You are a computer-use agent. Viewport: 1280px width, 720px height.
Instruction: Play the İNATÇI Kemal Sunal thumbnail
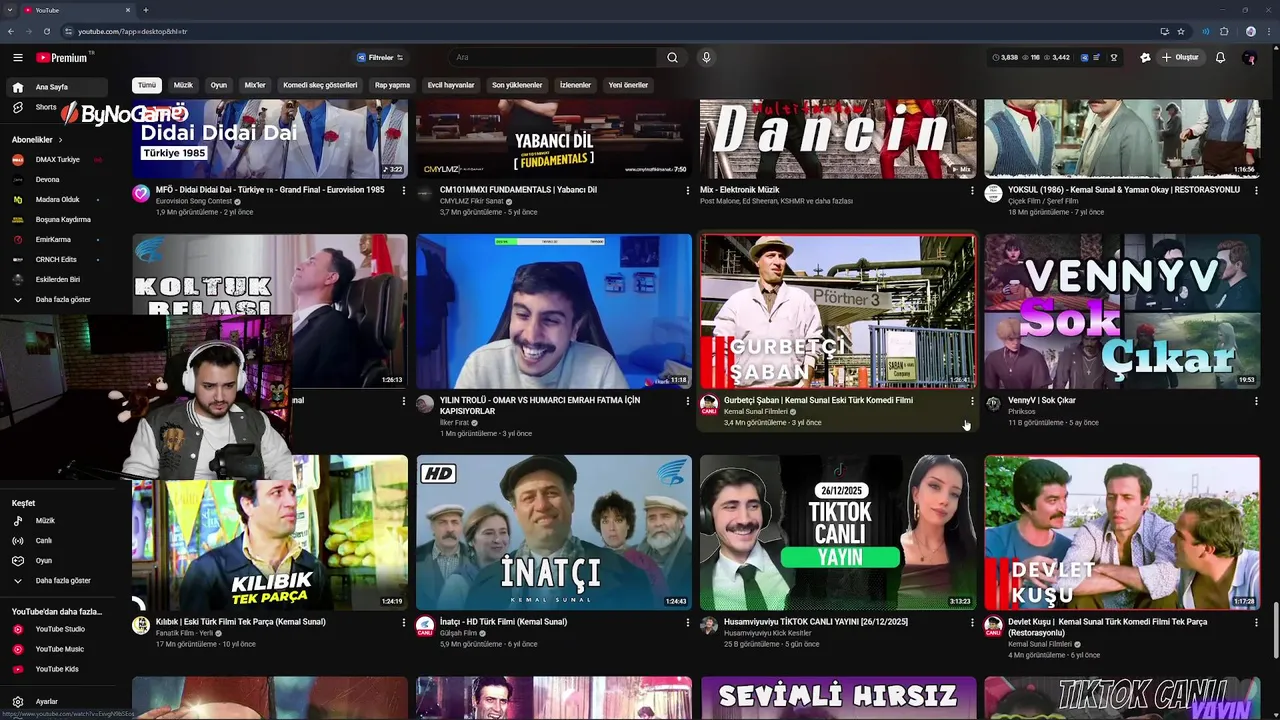coord(554,532)
